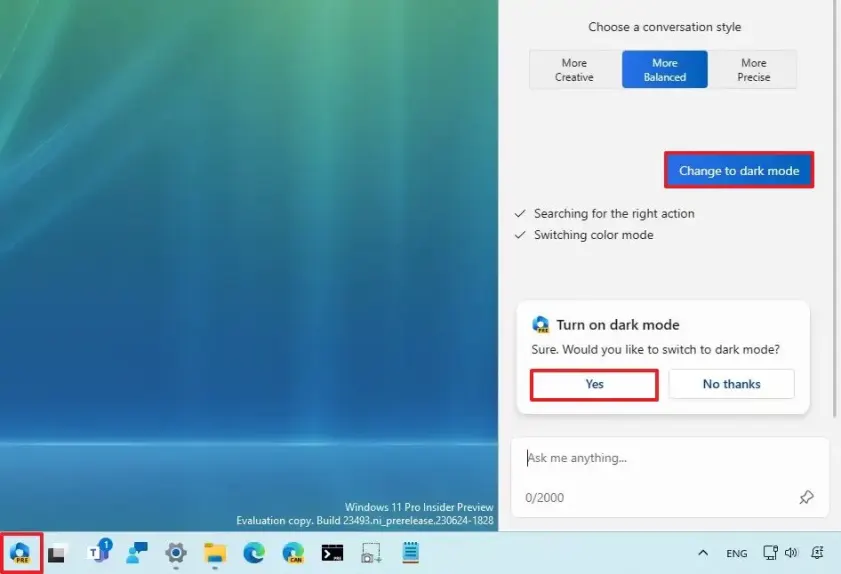Select More Balanced conversation style
Image resolution: width=841 pixels, height=574 pixels.
click(665, 70)
